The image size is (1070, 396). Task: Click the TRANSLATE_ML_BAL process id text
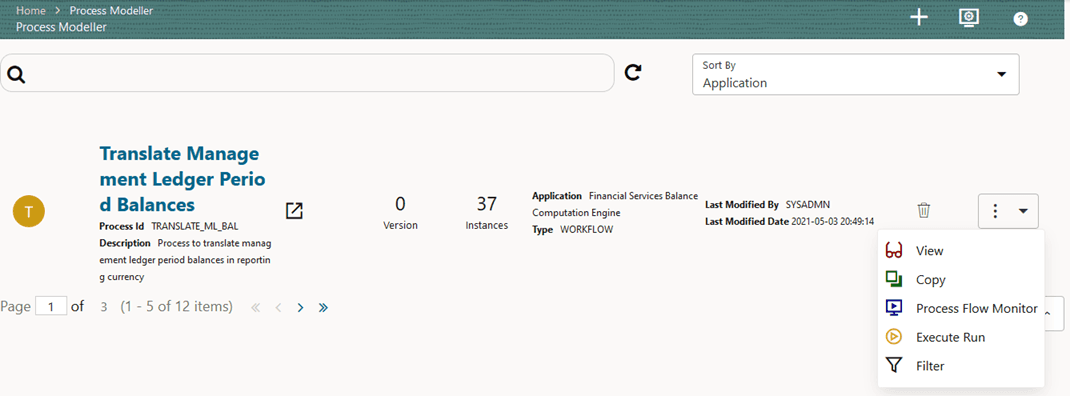194,225
